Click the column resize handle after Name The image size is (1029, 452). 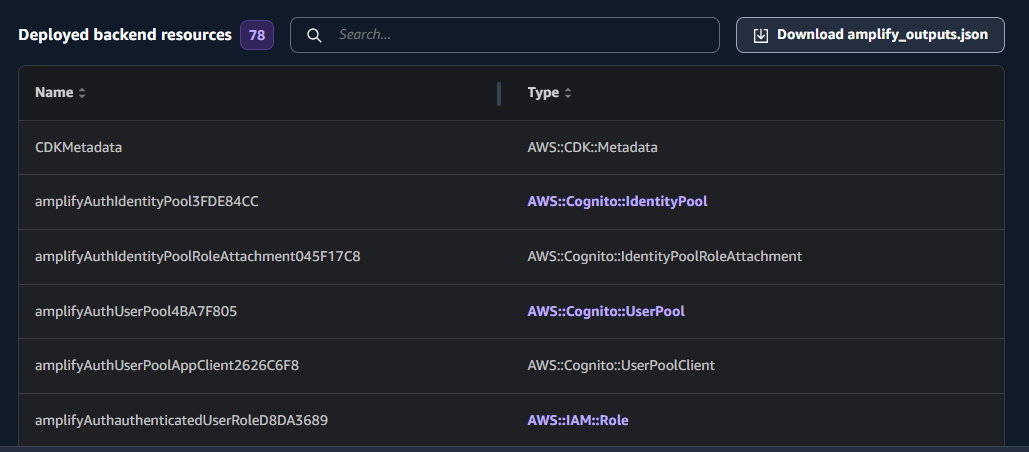click(x=499, y=93)
